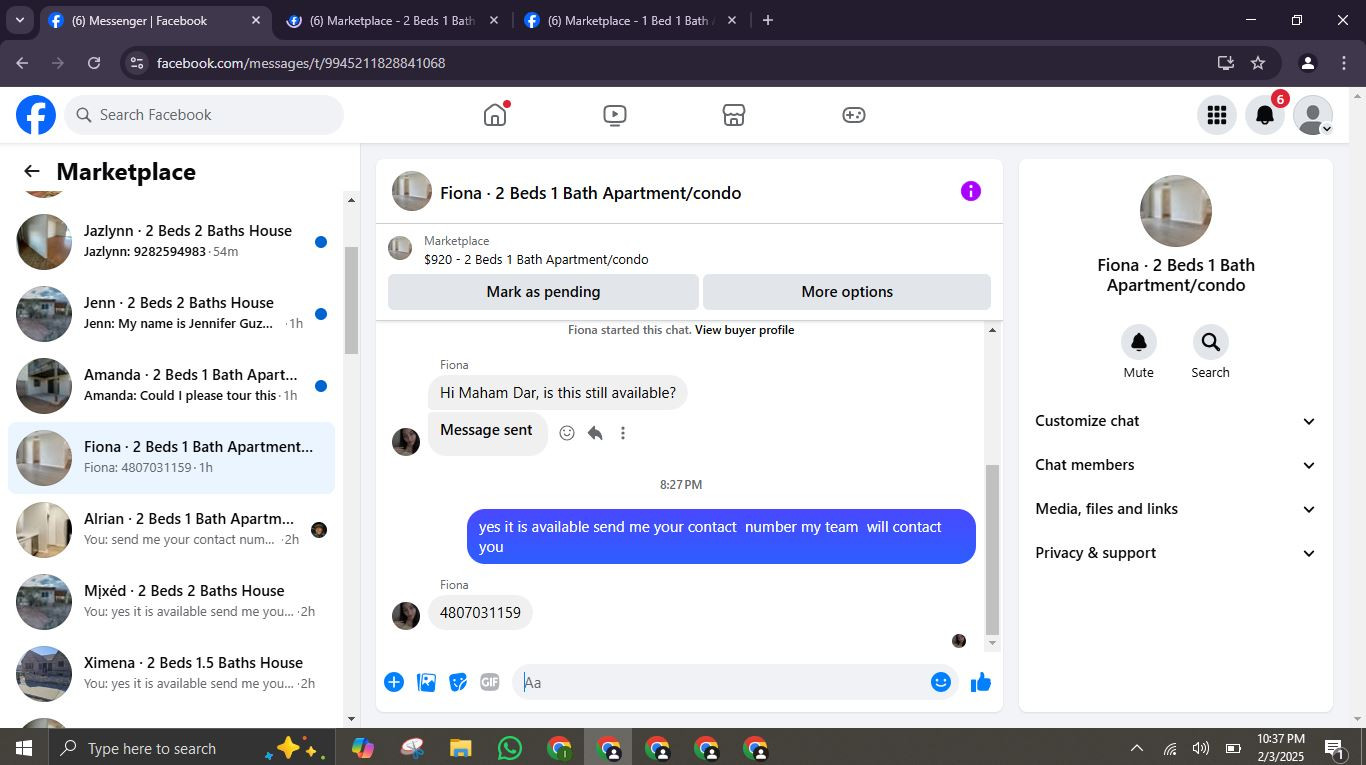Open more options for Message sent bubble
Viewport: 1366px width, 765px height.
[x=623, y=433]
